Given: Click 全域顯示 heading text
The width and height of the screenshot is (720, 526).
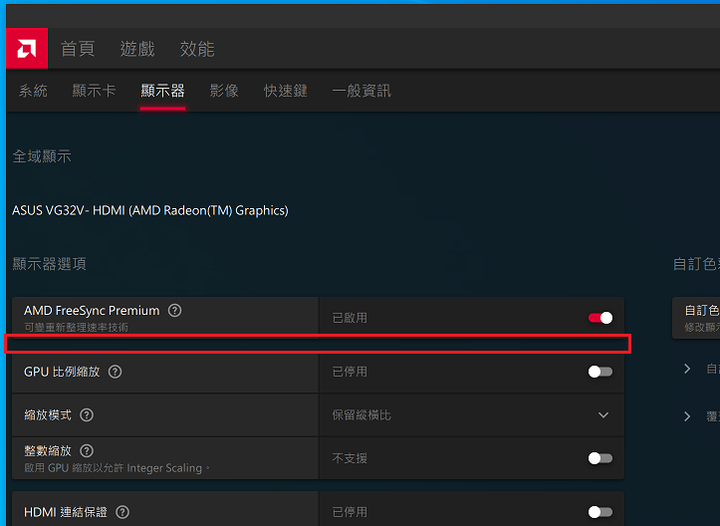Looking at the screenshot, I should click(42, 157).
